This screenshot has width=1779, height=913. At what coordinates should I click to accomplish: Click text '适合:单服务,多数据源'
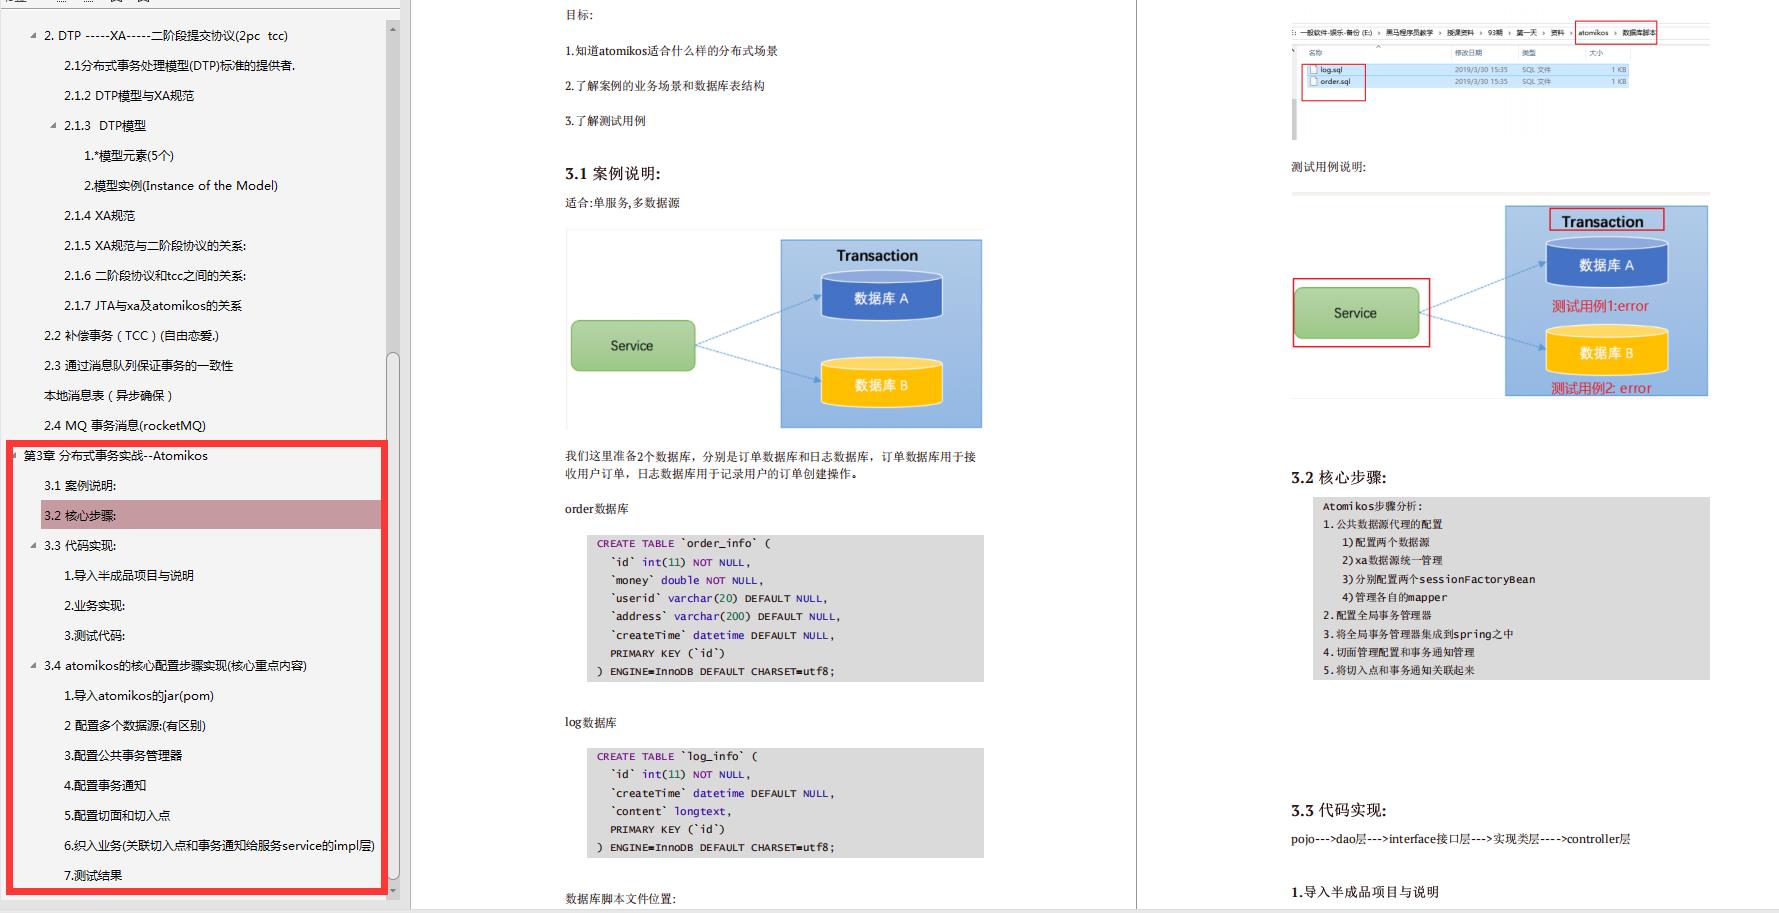622,203
